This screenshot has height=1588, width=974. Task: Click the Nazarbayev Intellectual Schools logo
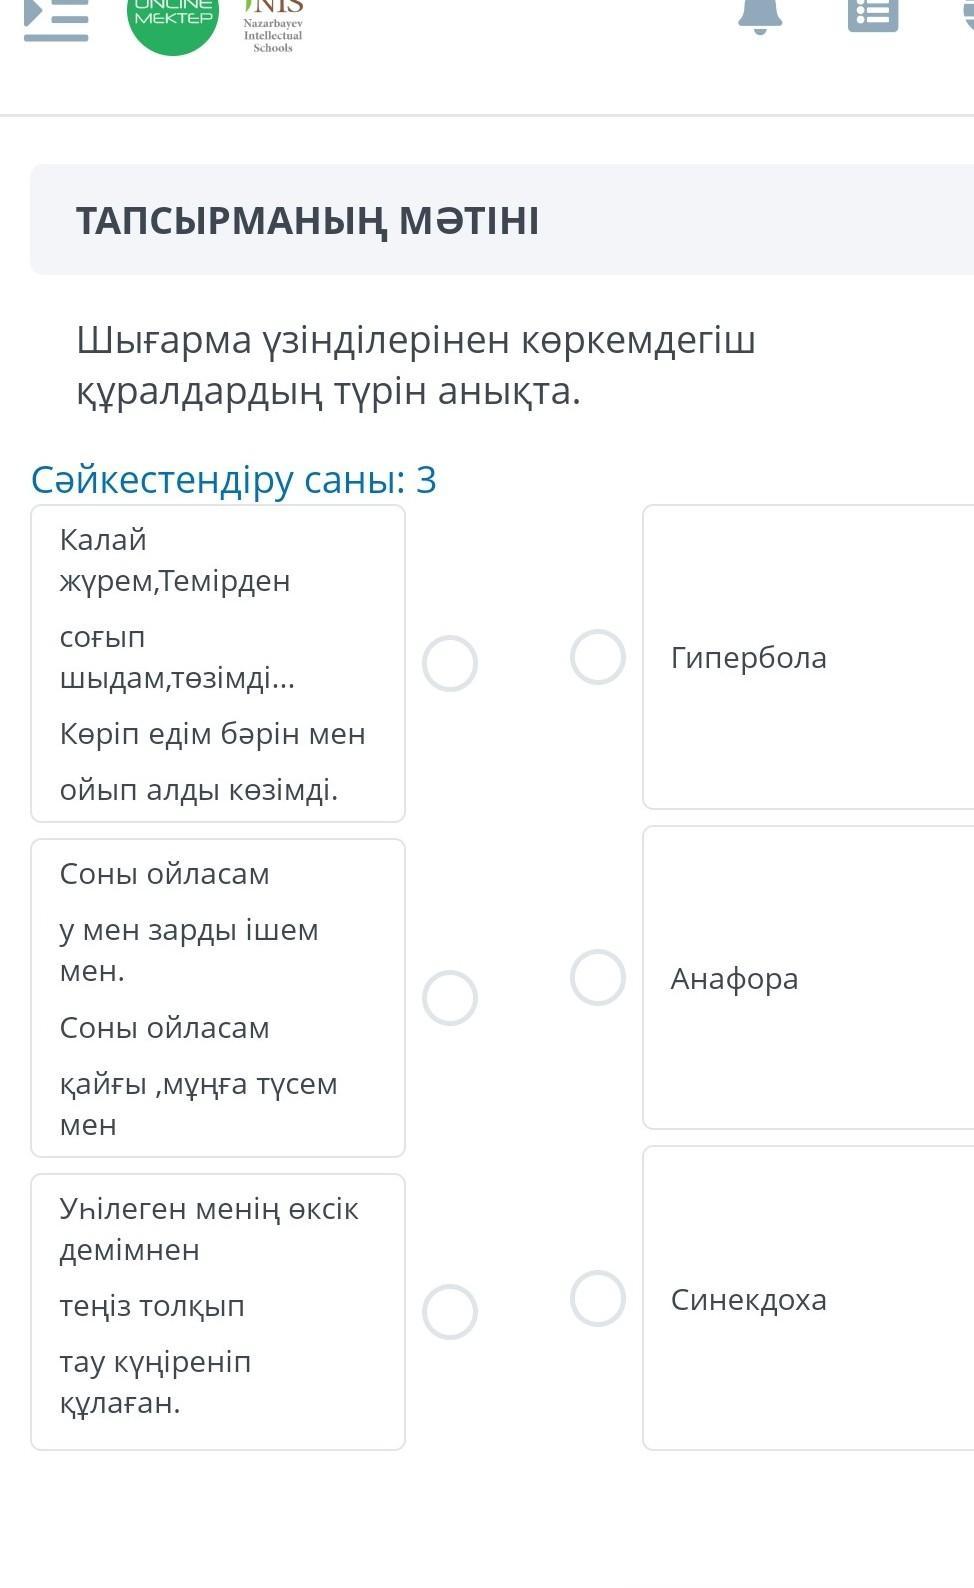272,26
